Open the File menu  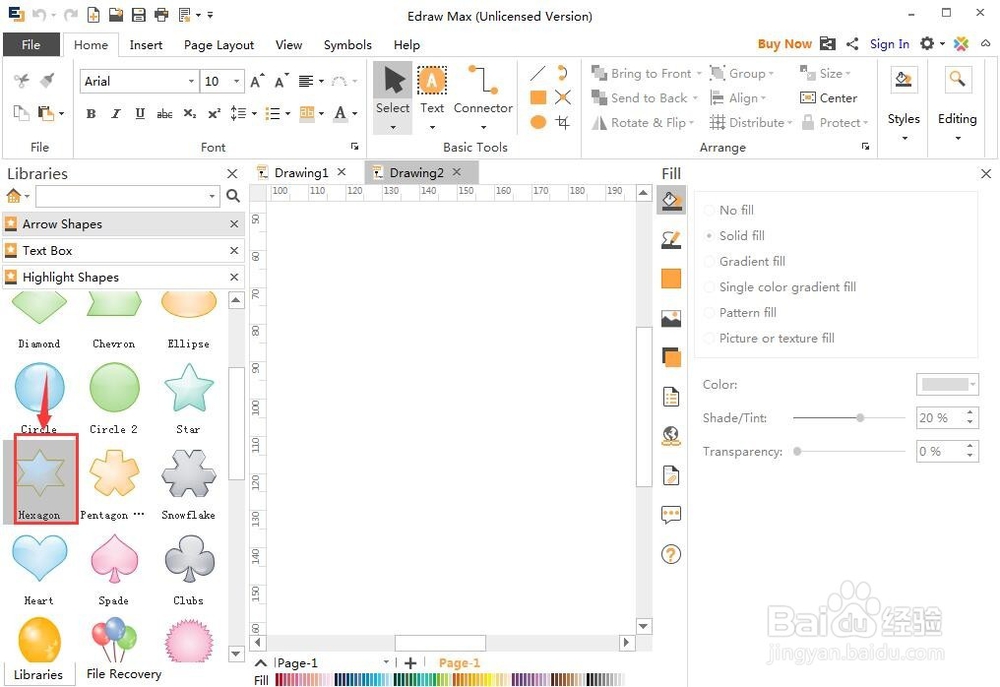tap(31, 45)
